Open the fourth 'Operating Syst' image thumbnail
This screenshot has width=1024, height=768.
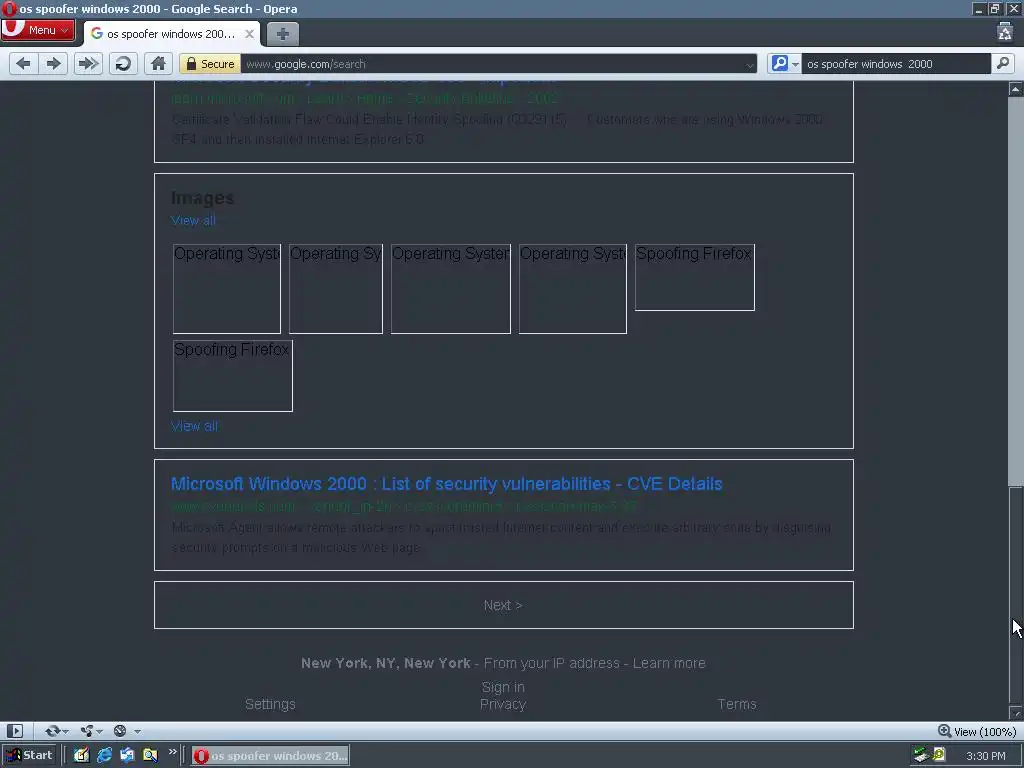[573, 289]
